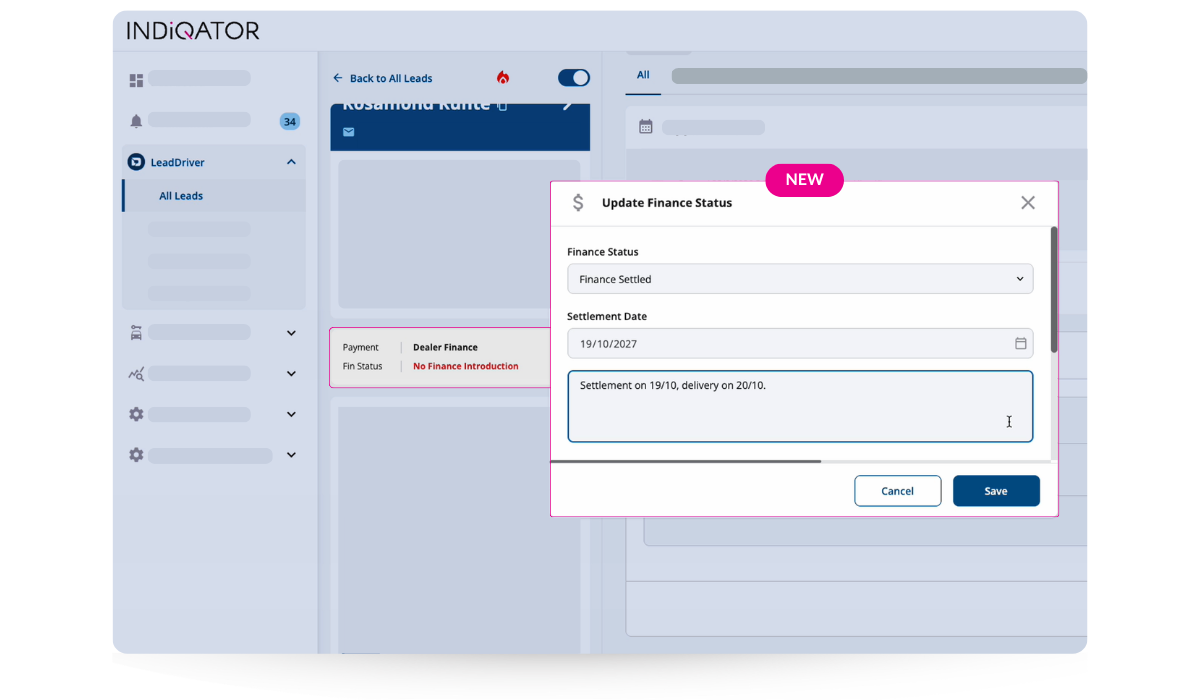
Task: Expand the first gear section chevron
Action: click(291, 414)
